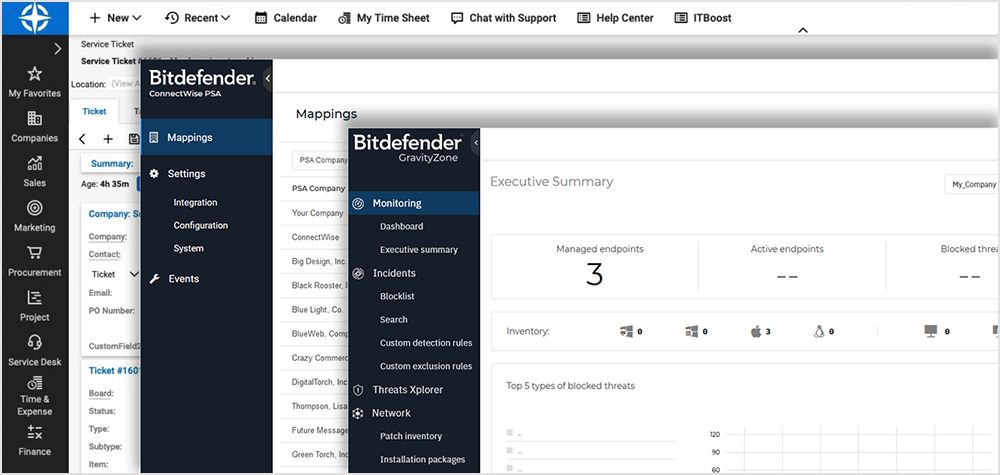1000x475 pixels.
Task: Select Mappings in Bitdefender menu
Action: [189, 138]
